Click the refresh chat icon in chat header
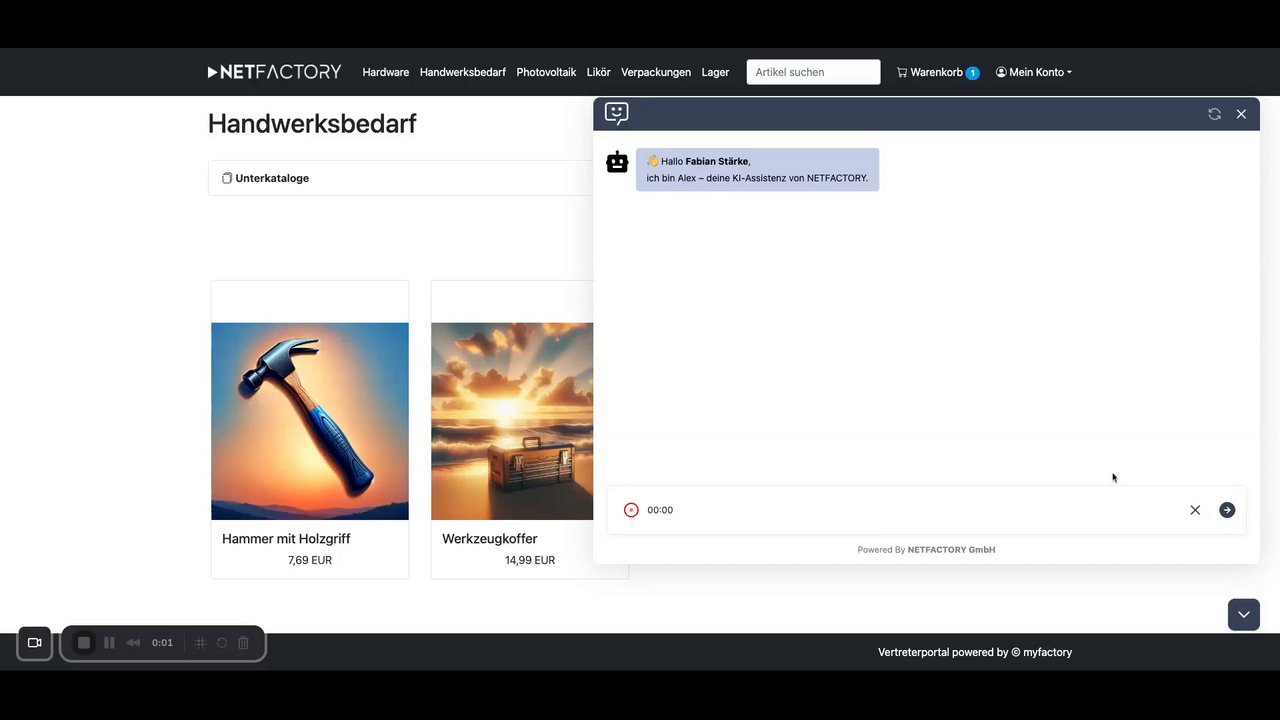Screen dimensions: 1280x720 pyautogui.click(x=1214, y=114)
